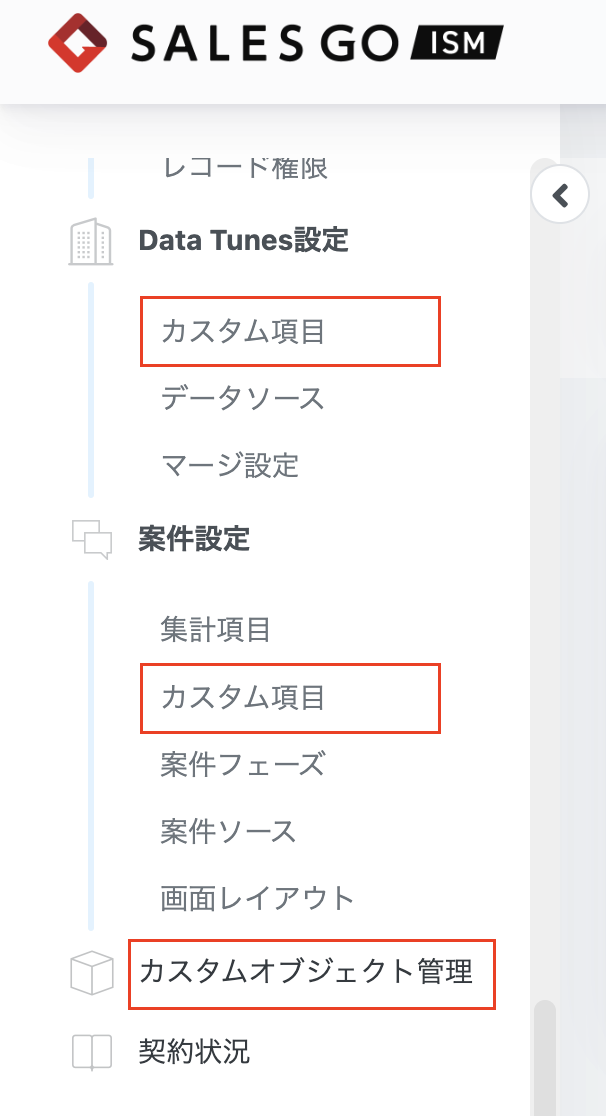The height and width of the screenshot is (1116, 606).
Task: Open カスタム項目 under Data Tunes設定
Action: (x=243, y=332)
